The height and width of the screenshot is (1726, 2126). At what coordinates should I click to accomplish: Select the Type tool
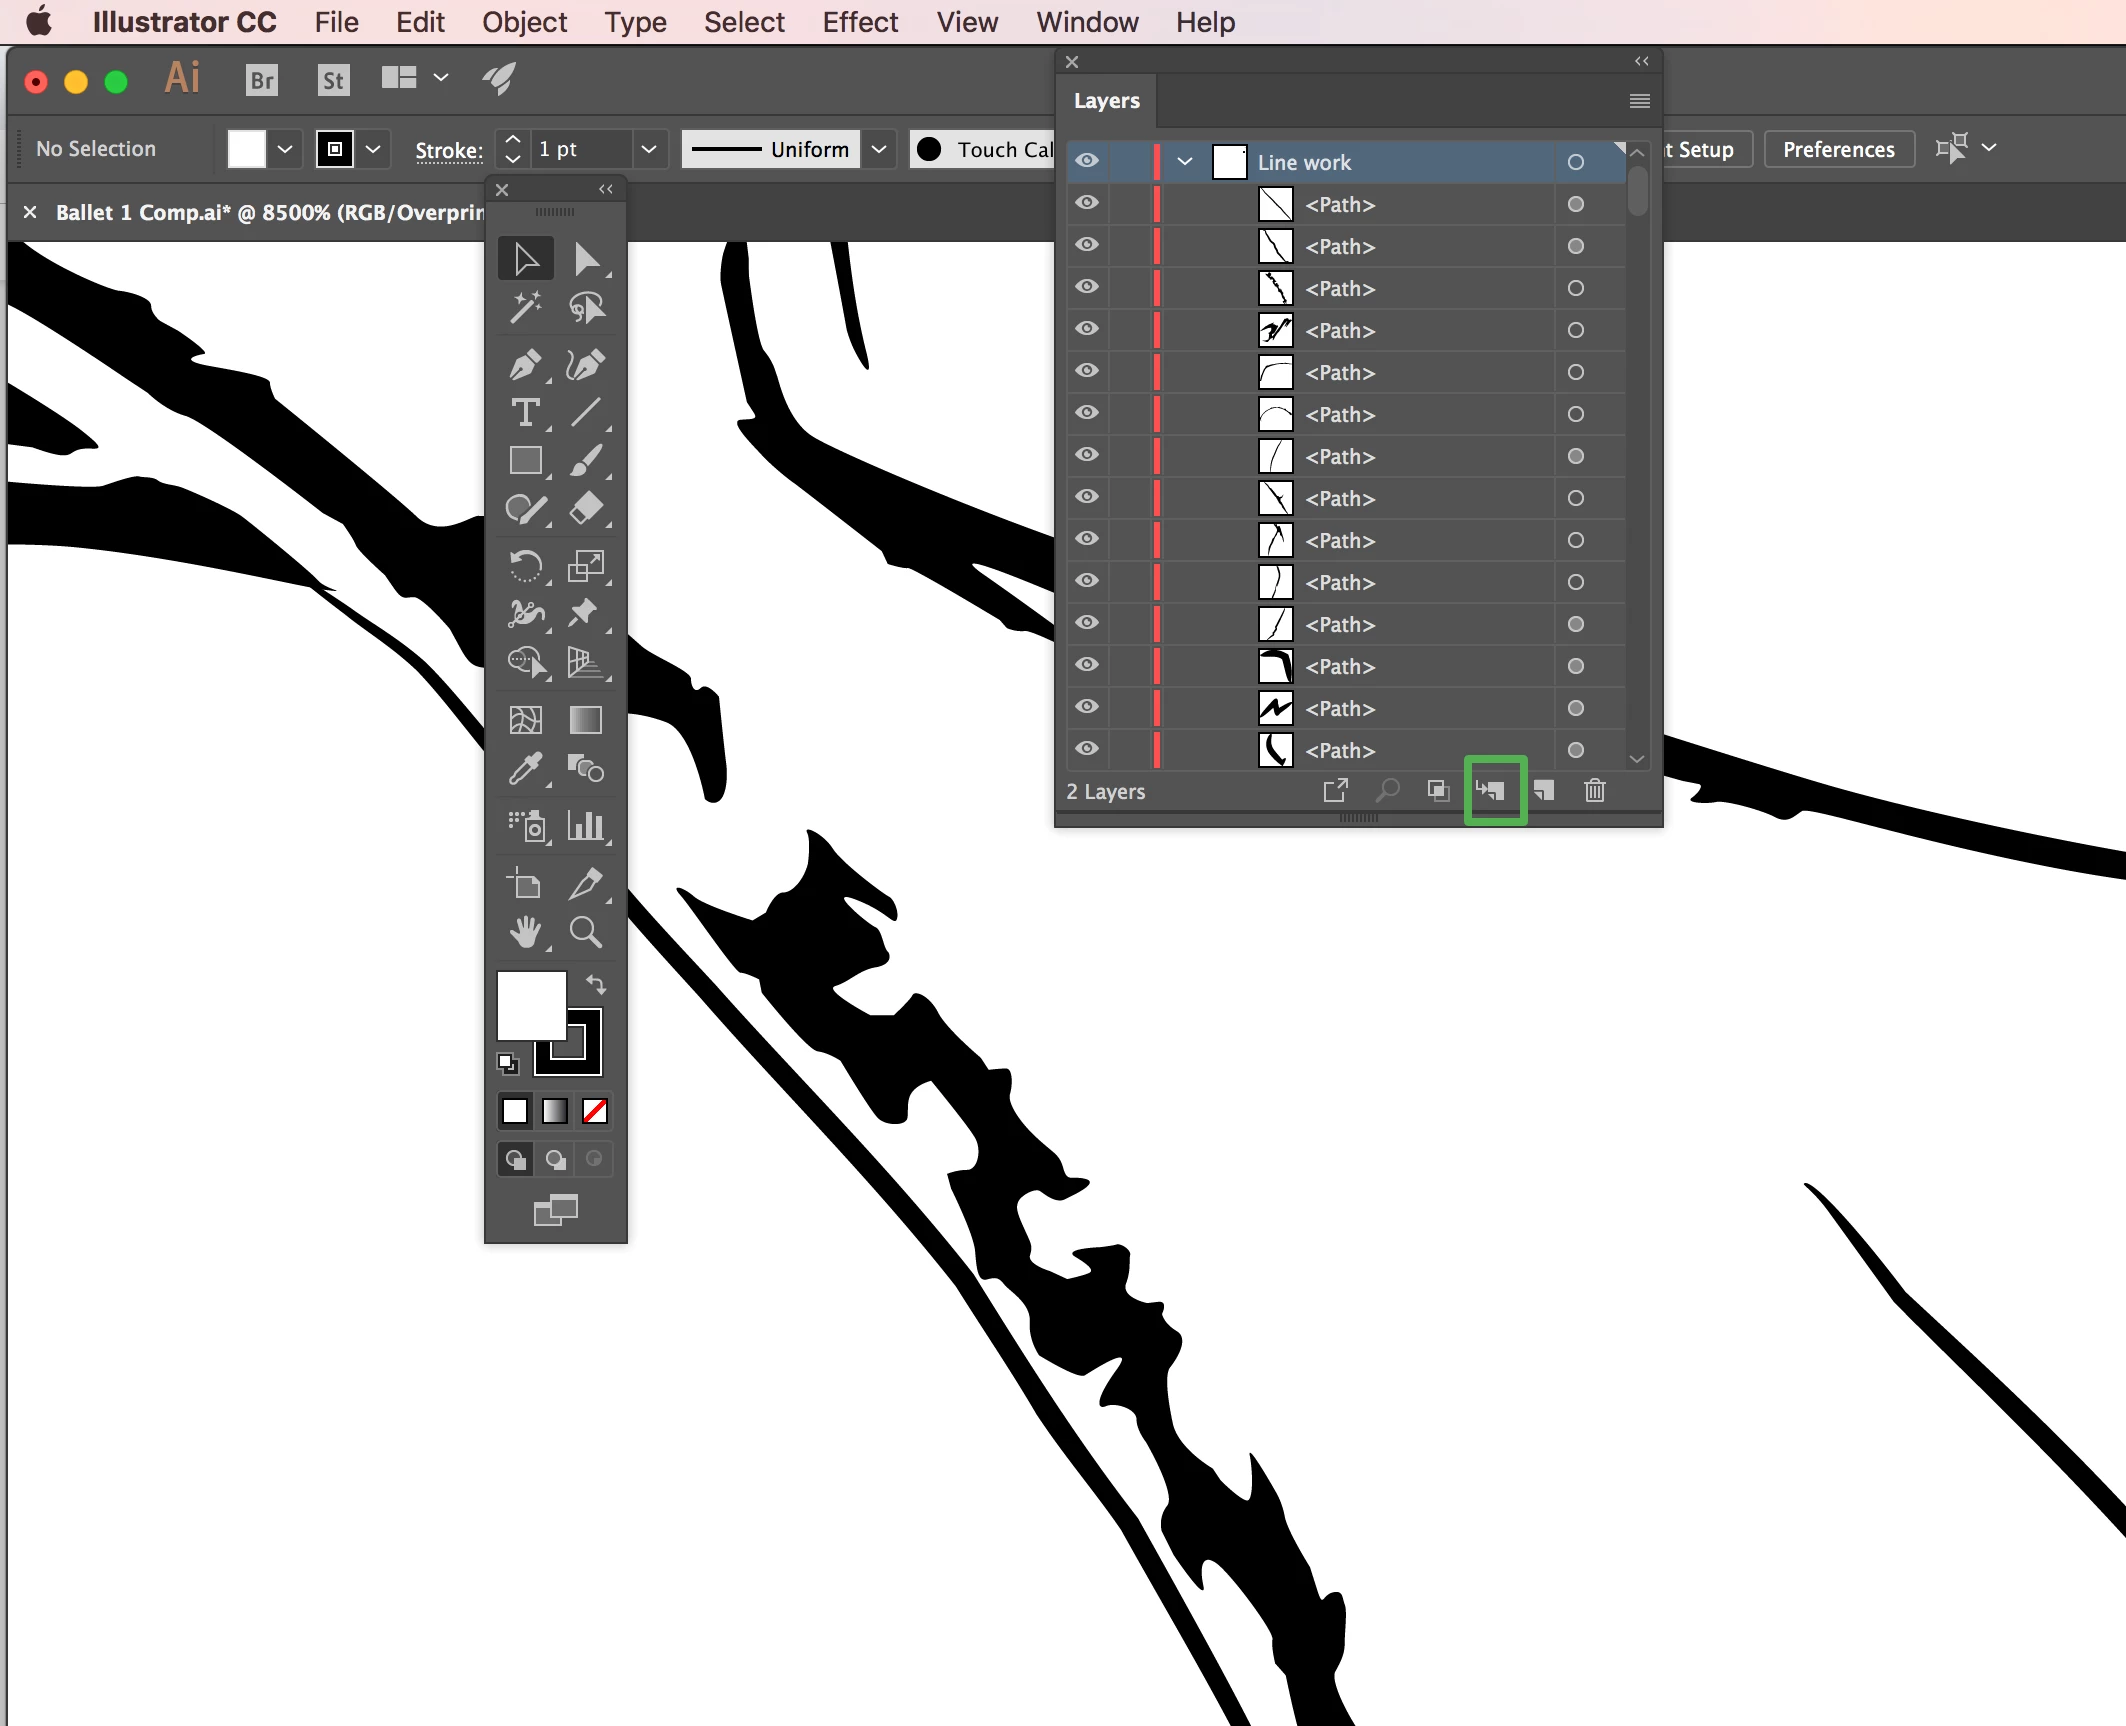coord(525,413)
